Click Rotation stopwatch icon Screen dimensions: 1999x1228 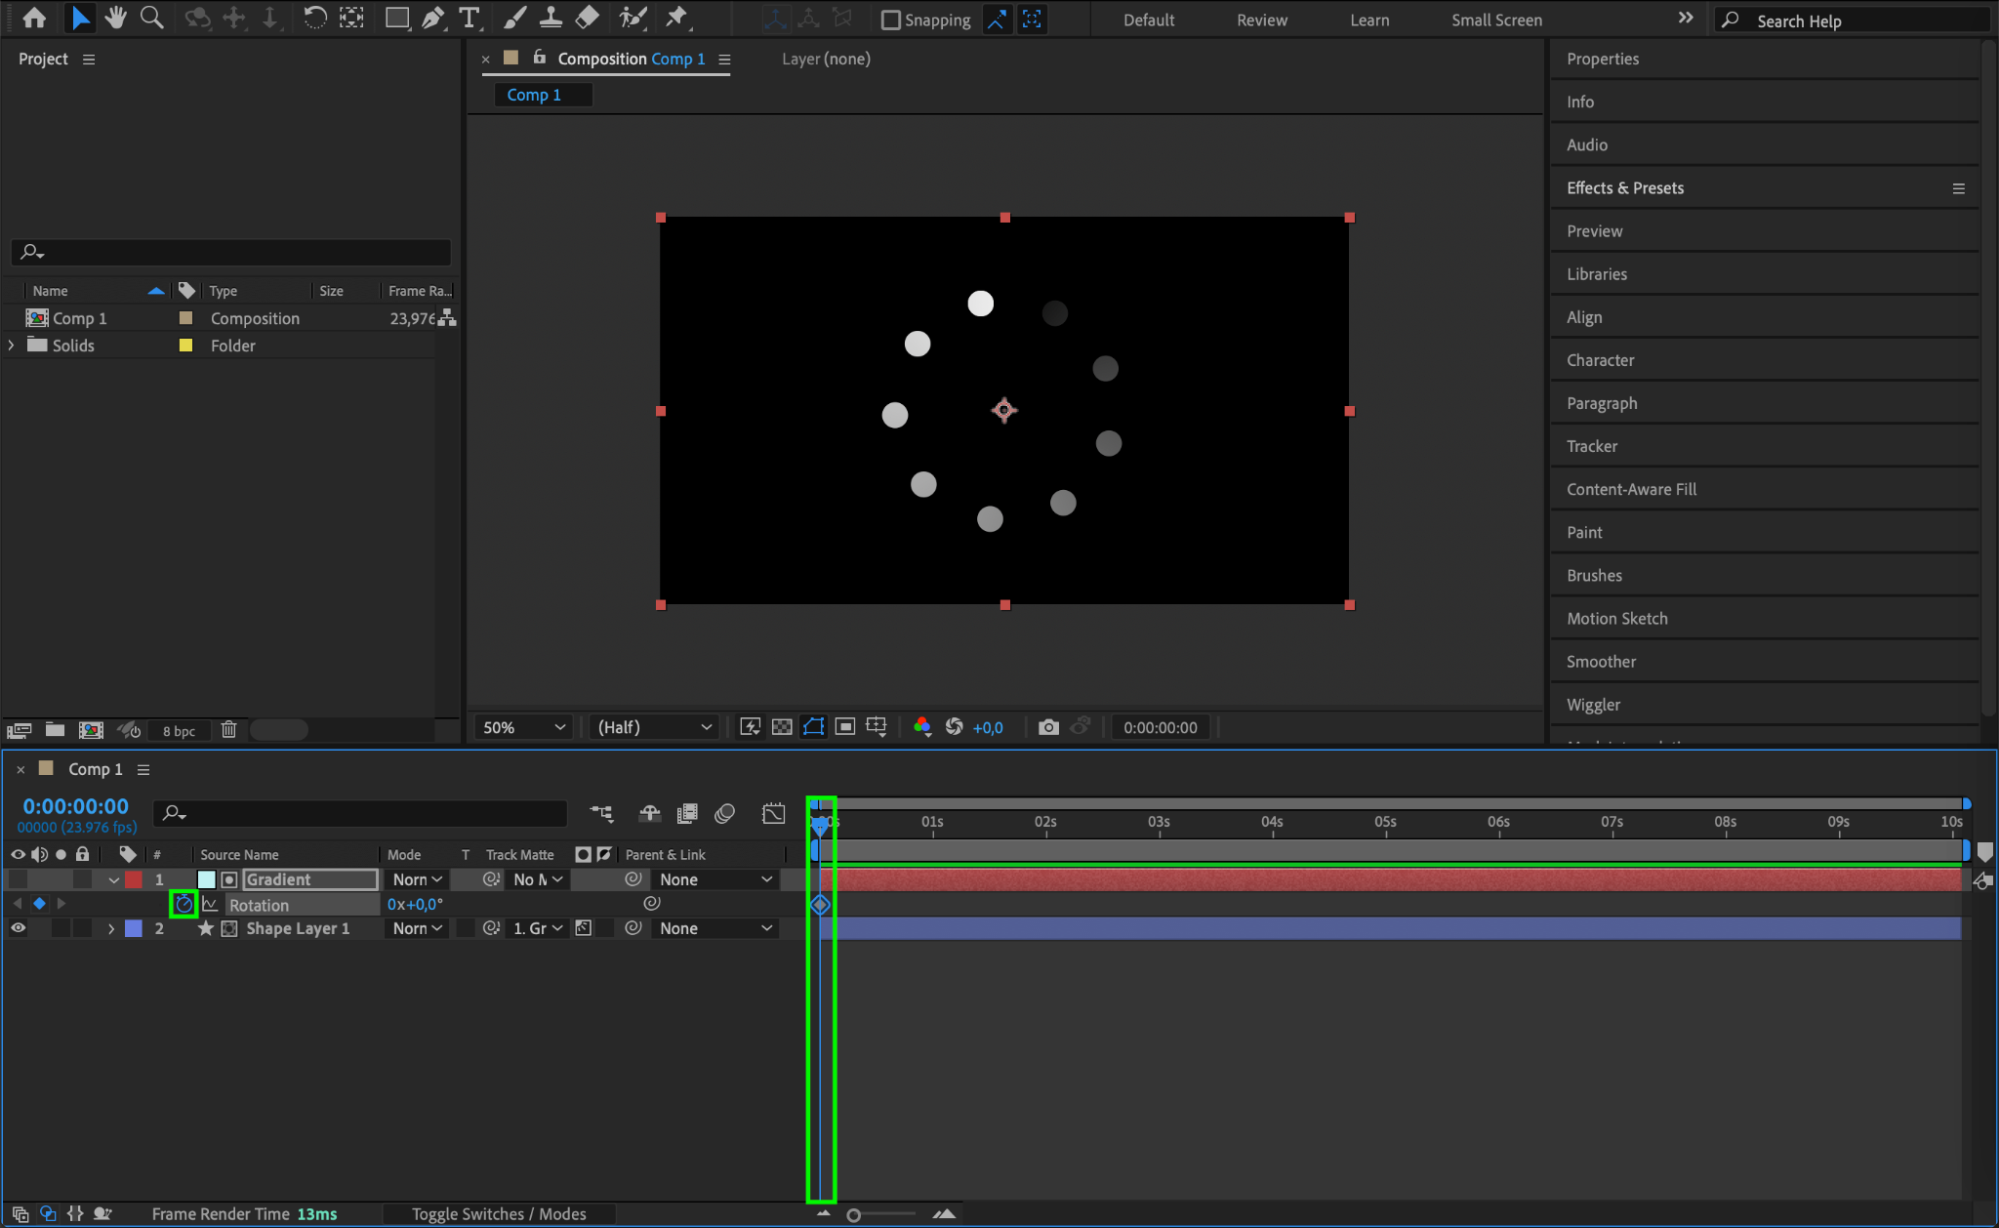tap(183, 904)
